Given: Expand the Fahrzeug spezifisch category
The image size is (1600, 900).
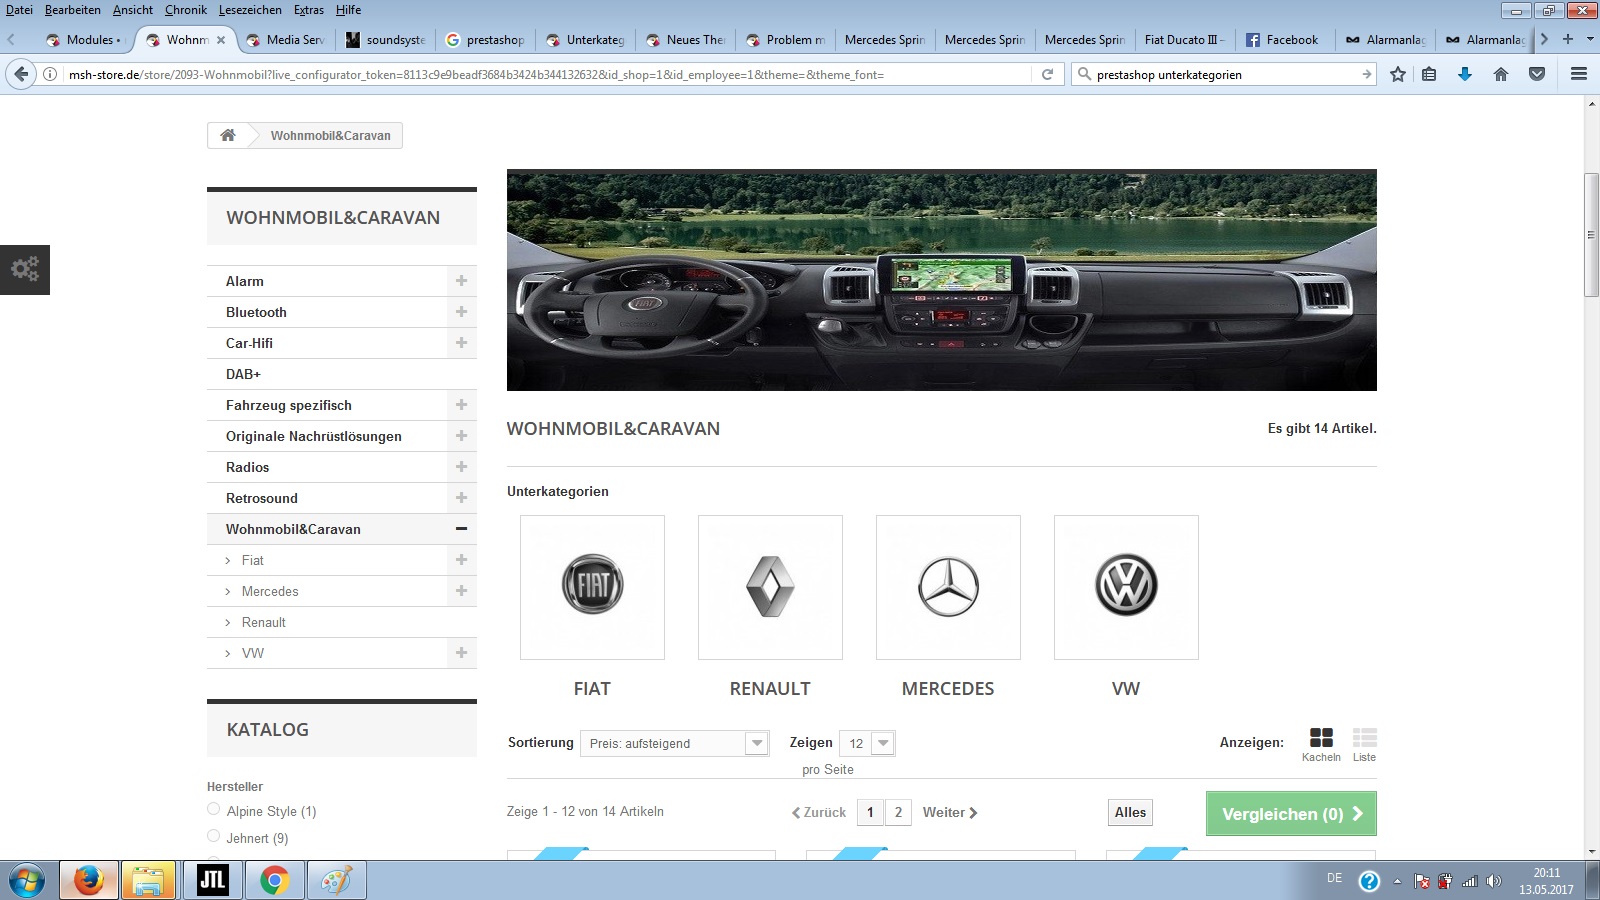Looking at the screenshot, I should [x=461, y=405].
